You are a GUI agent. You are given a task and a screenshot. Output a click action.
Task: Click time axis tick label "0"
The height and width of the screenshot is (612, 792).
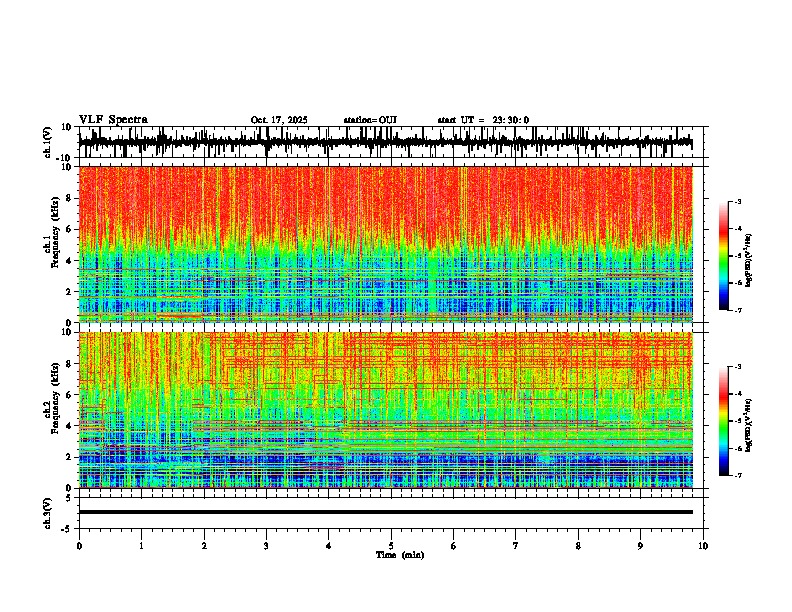79,546
